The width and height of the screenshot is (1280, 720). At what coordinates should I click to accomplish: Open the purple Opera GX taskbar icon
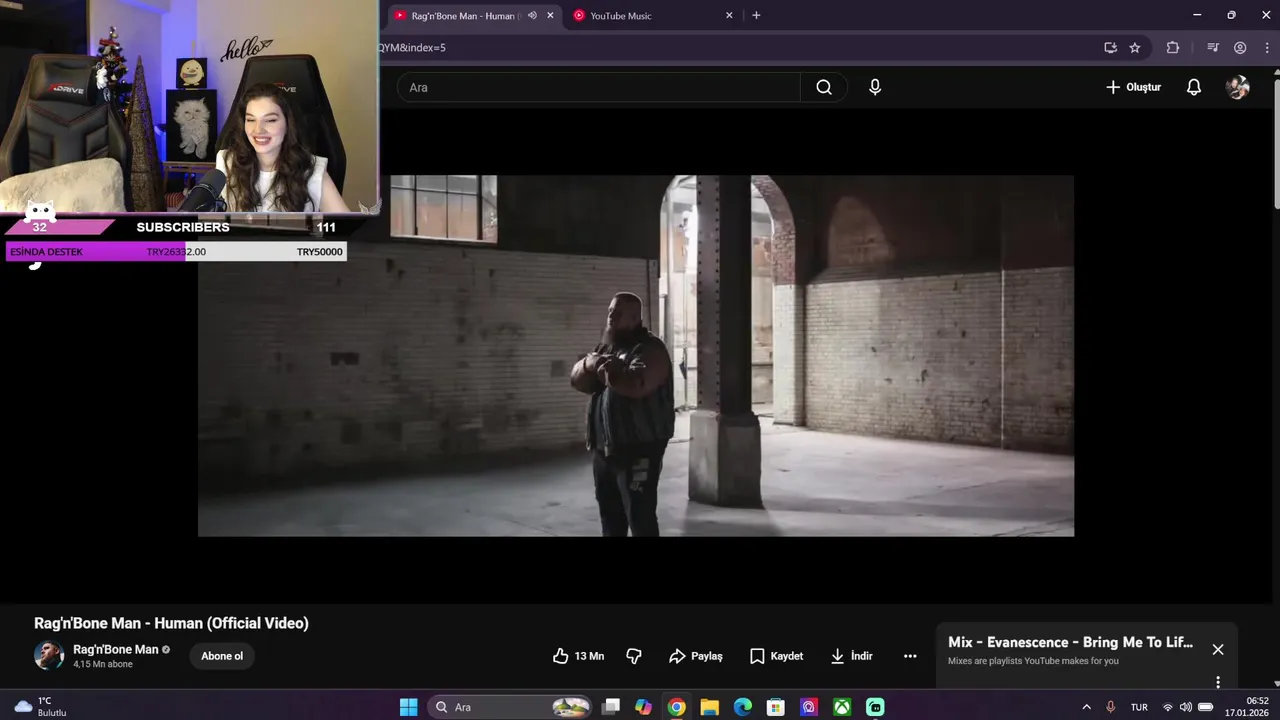809,707
